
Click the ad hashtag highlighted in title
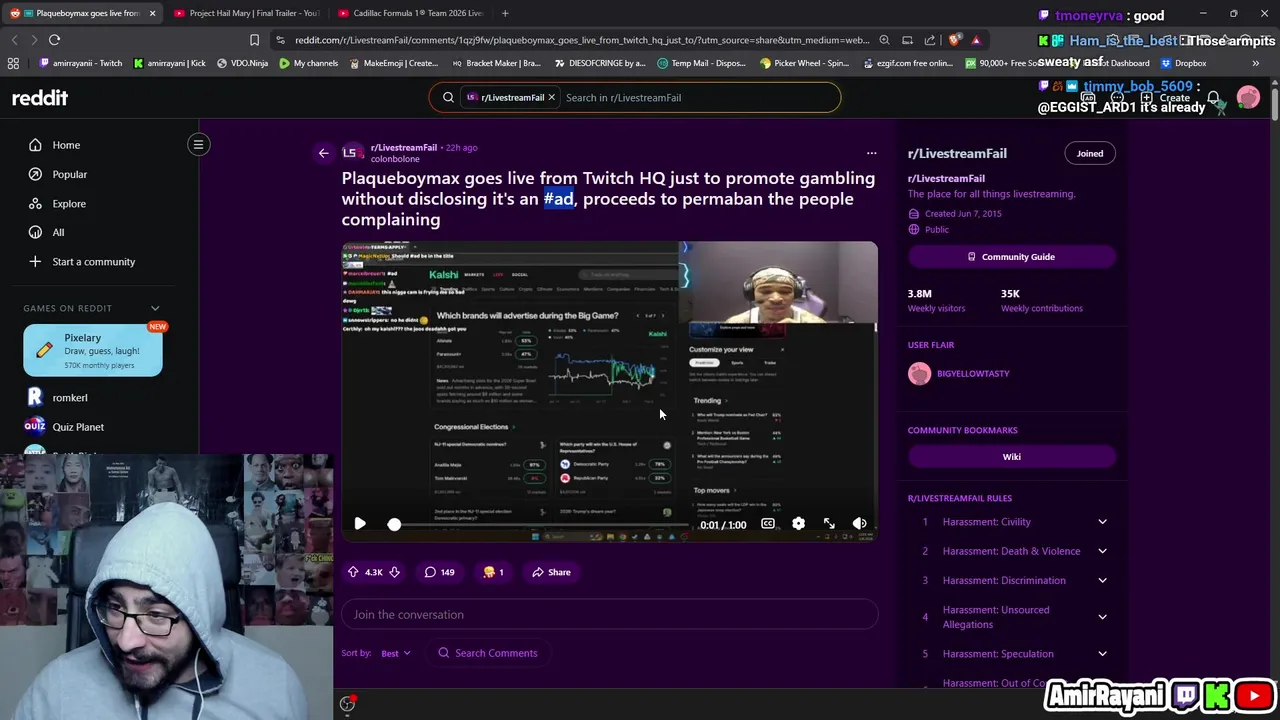click(558, 199)
